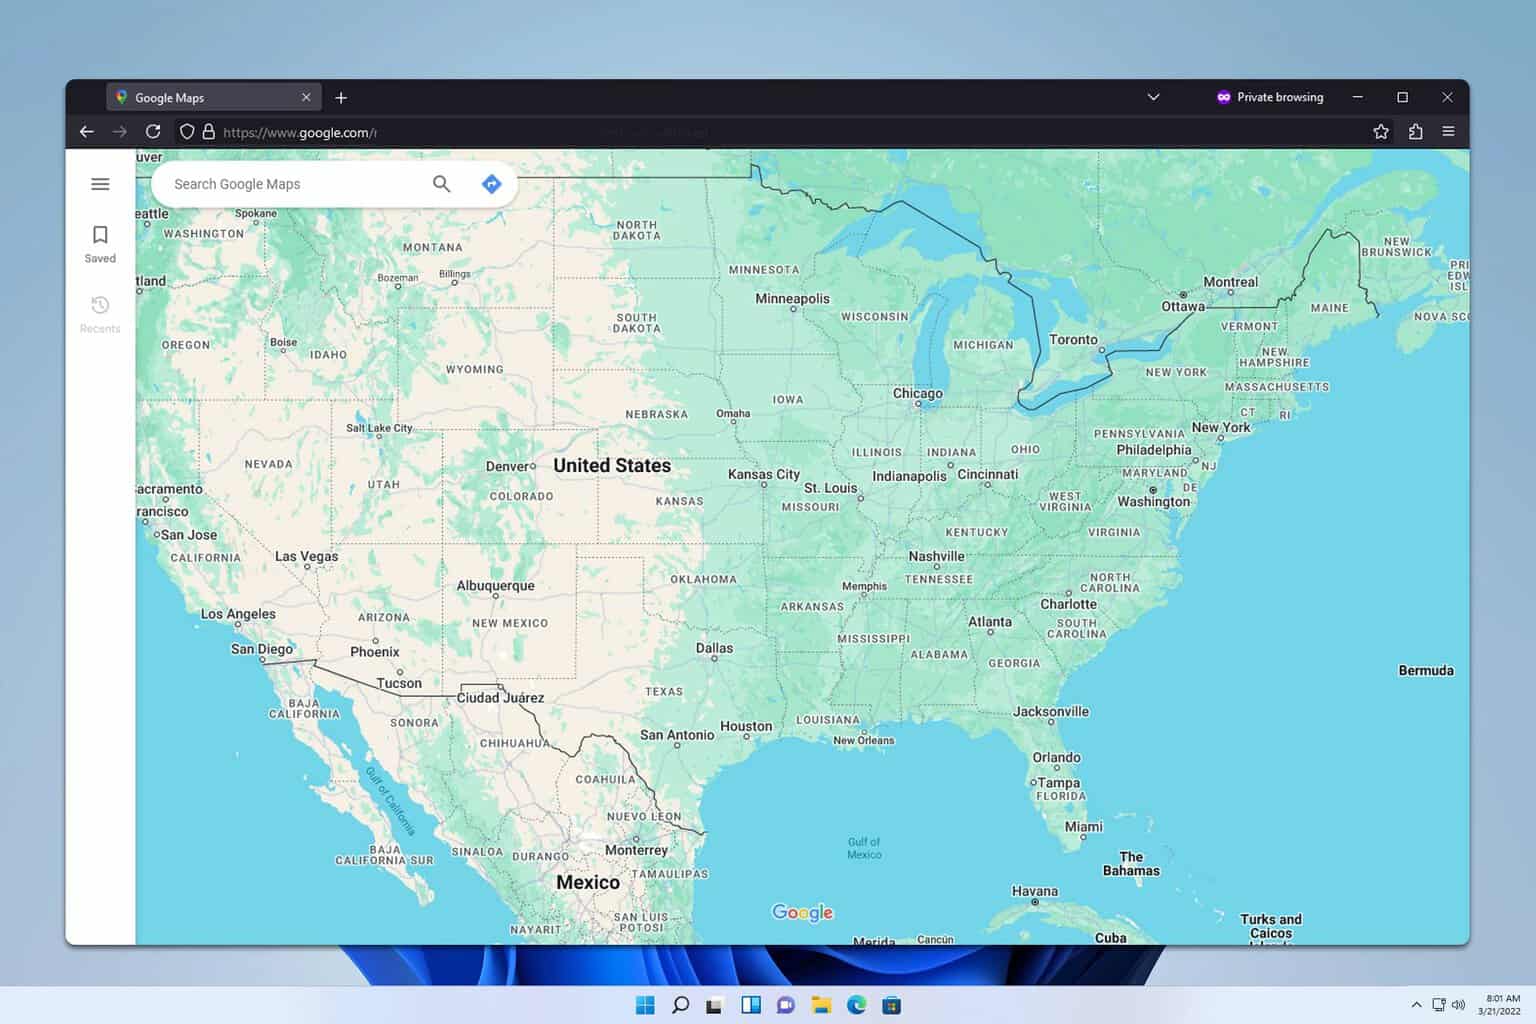
Task: Launch Microsoft Edge from the taskbar
Action: point(857,1005)
